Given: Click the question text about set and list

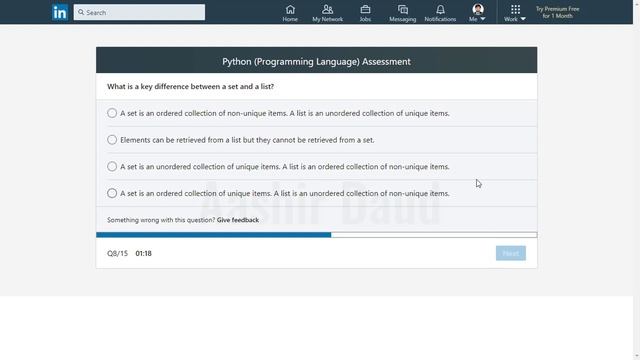Looking at the screenshot, I should [190, 87].
